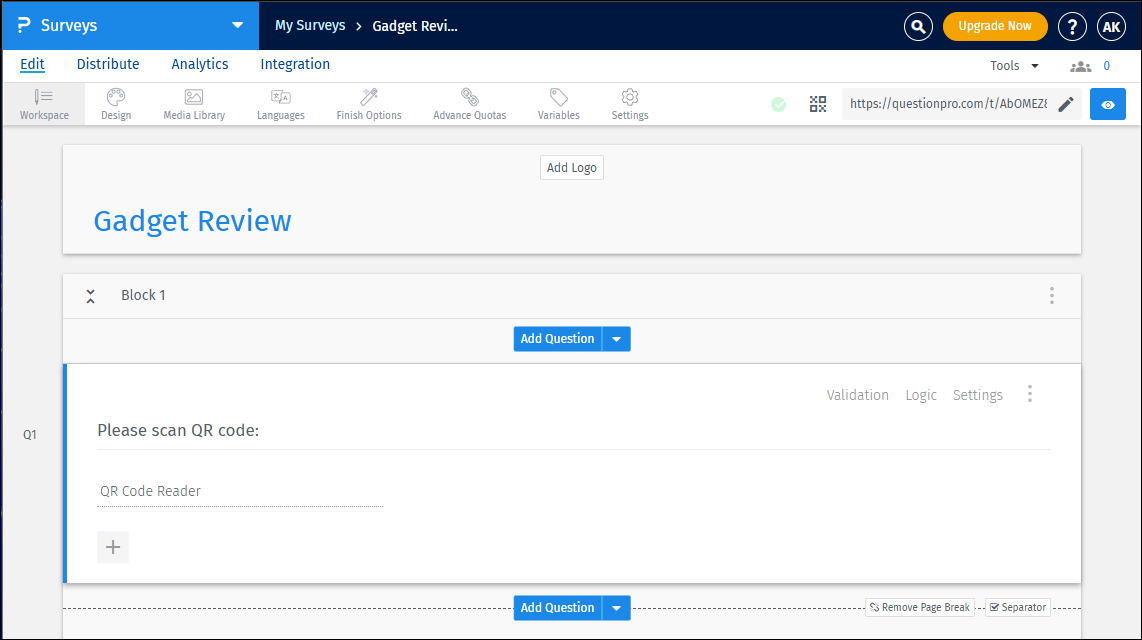
Task: Click the QR Code Reader input field
Action: pos(240,491)
